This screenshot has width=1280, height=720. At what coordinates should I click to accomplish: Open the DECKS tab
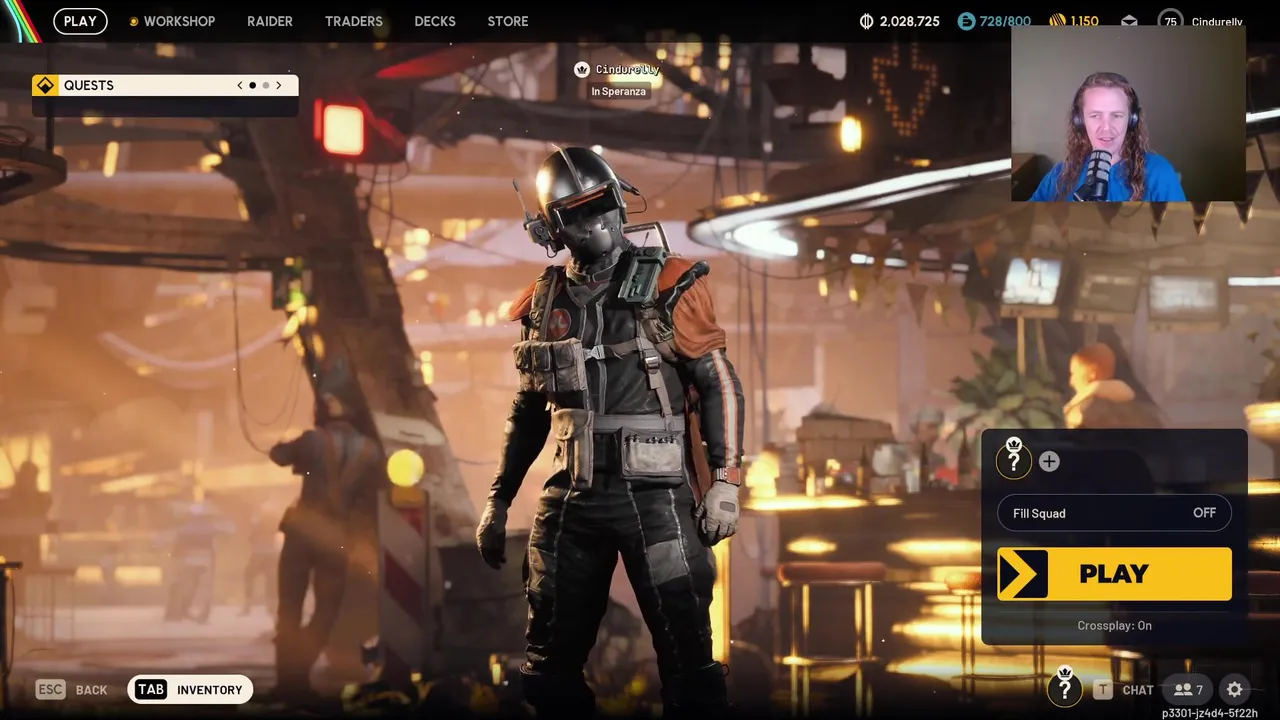tap(435, 21)
